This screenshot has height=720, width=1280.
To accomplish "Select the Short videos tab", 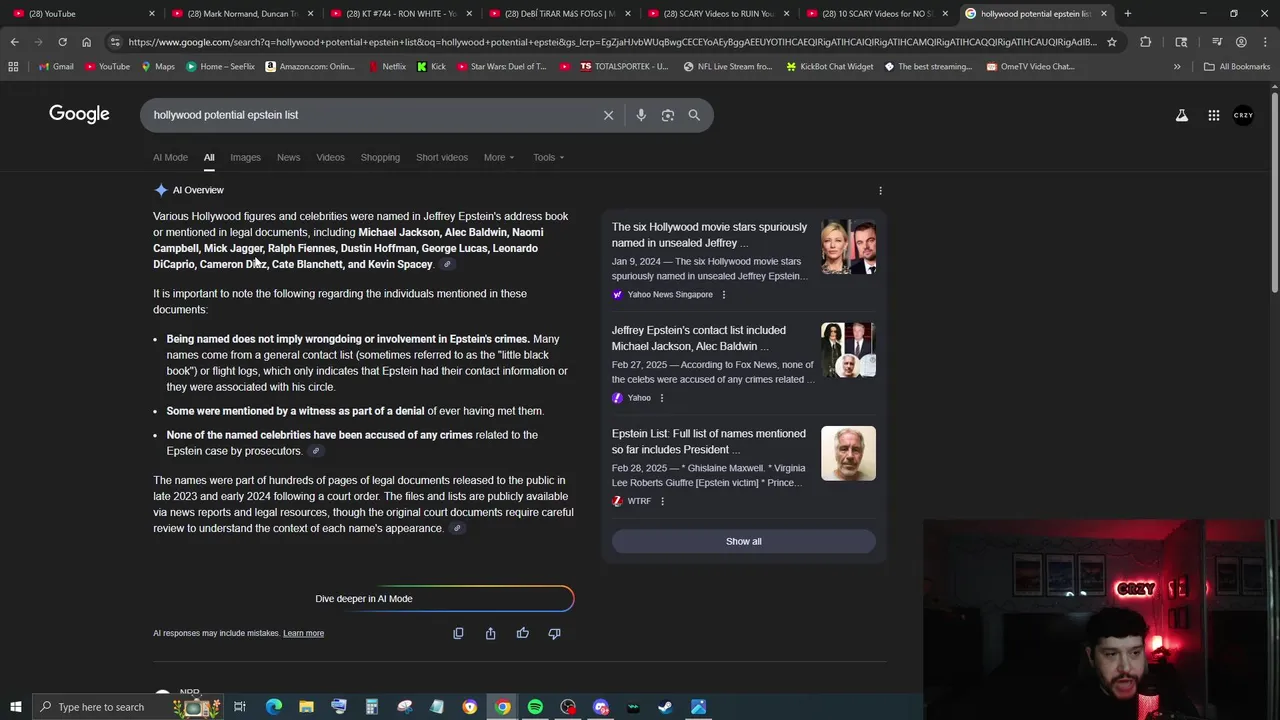I will point(442,157).
